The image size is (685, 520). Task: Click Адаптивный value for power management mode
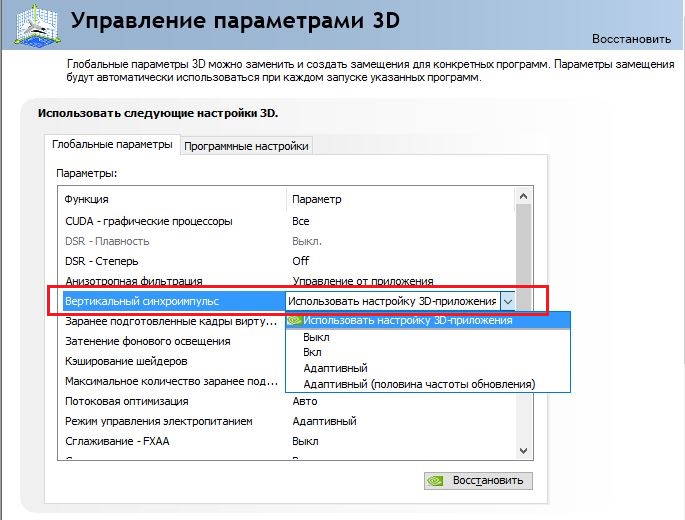[324, 421]
